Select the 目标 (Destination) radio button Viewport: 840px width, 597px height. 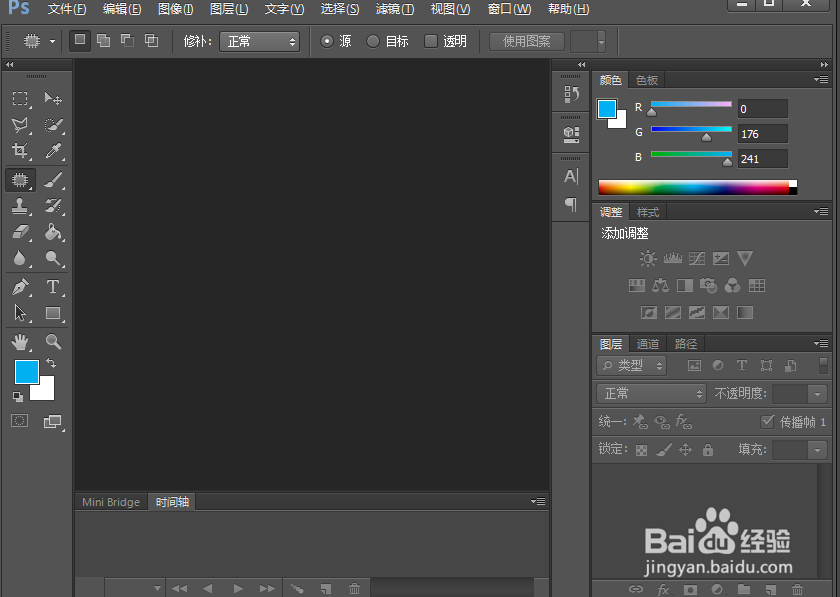[373, 41]
